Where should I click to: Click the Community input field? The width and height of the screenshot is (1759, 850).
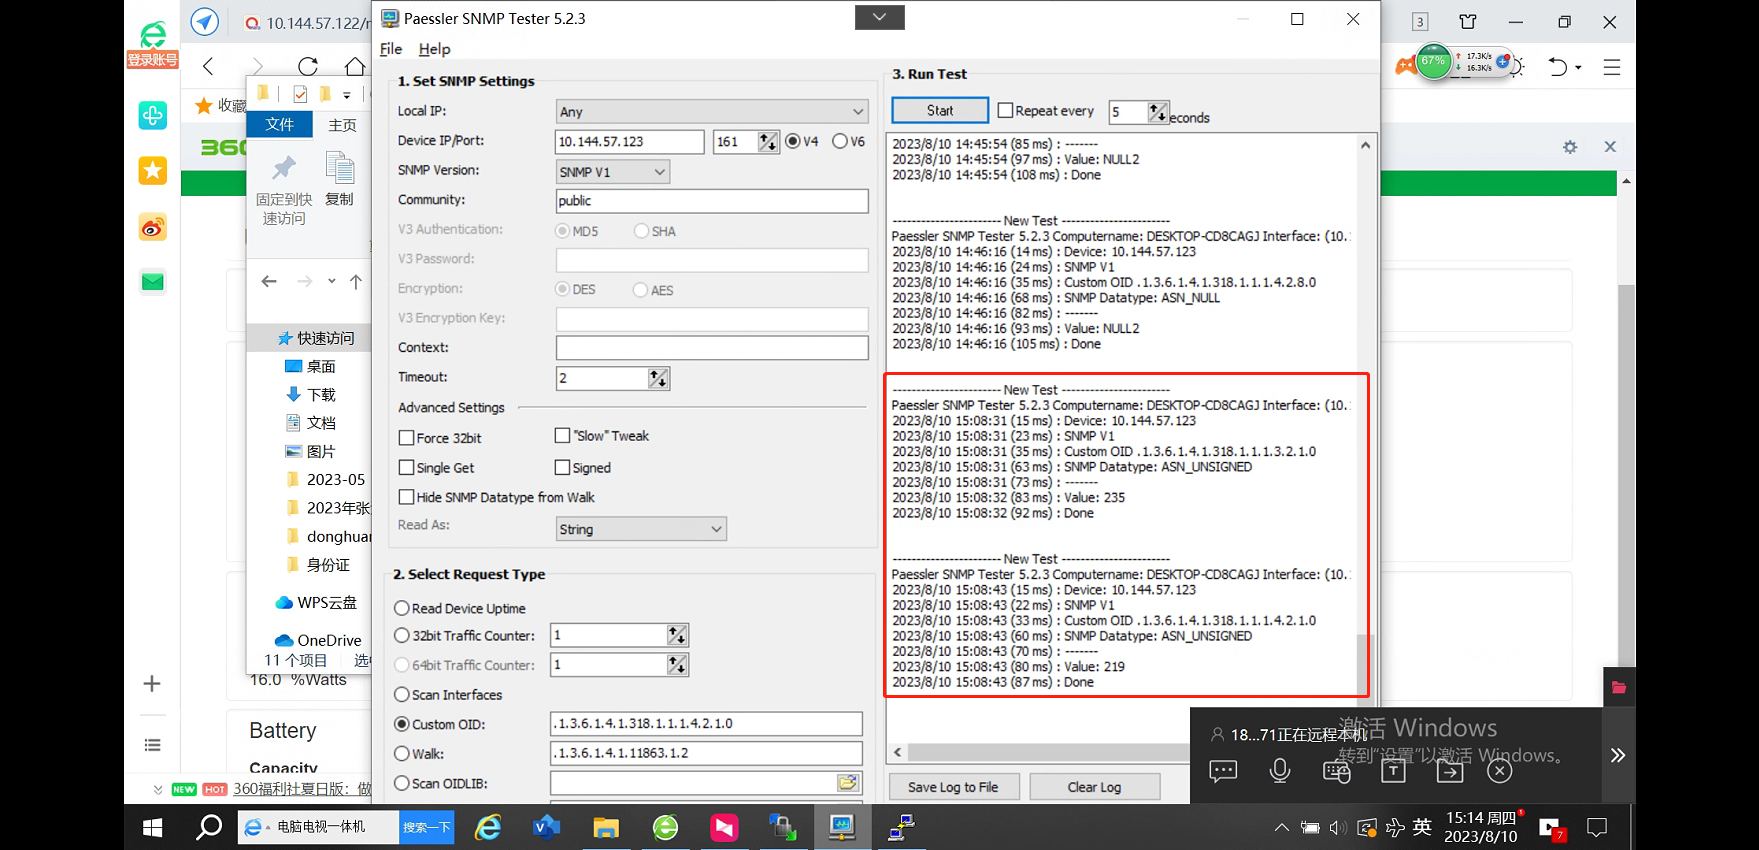(712, 201)
